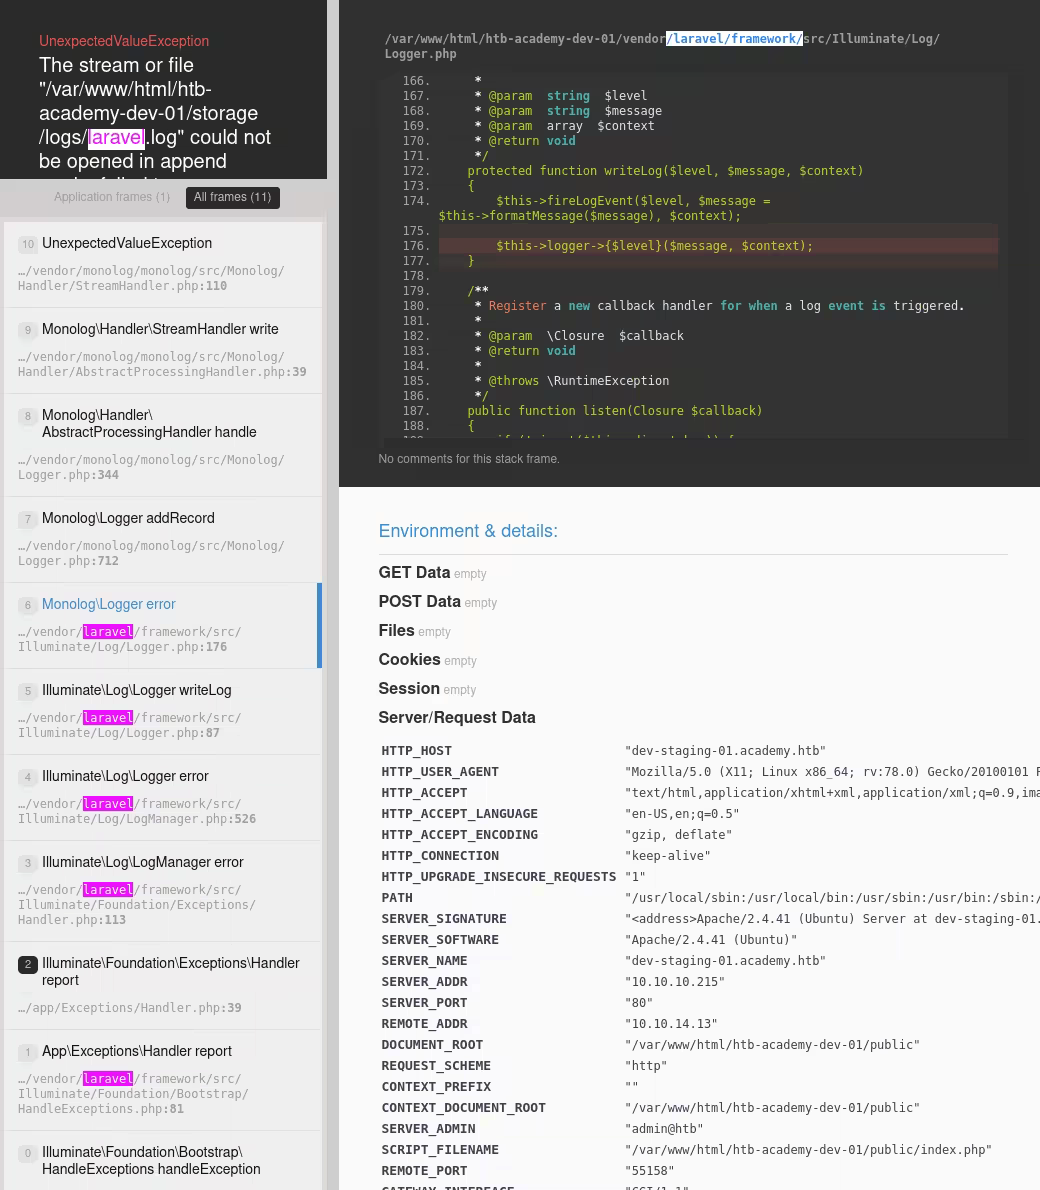Select the active Monolog\Logger error frame
This screenshot has width=1040, height=1190.
tap(108, 605)
